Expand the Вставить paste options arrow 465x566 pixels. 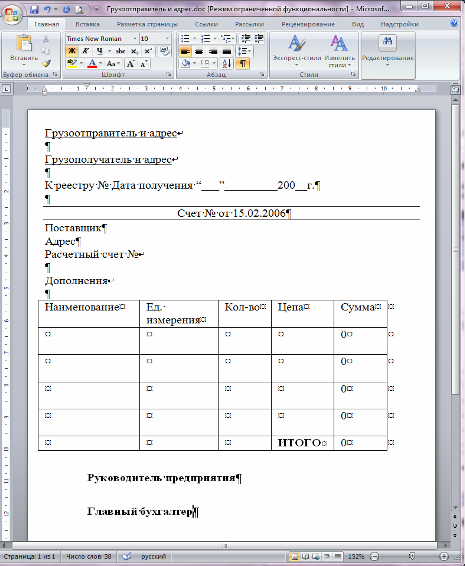tap(24, 65)
